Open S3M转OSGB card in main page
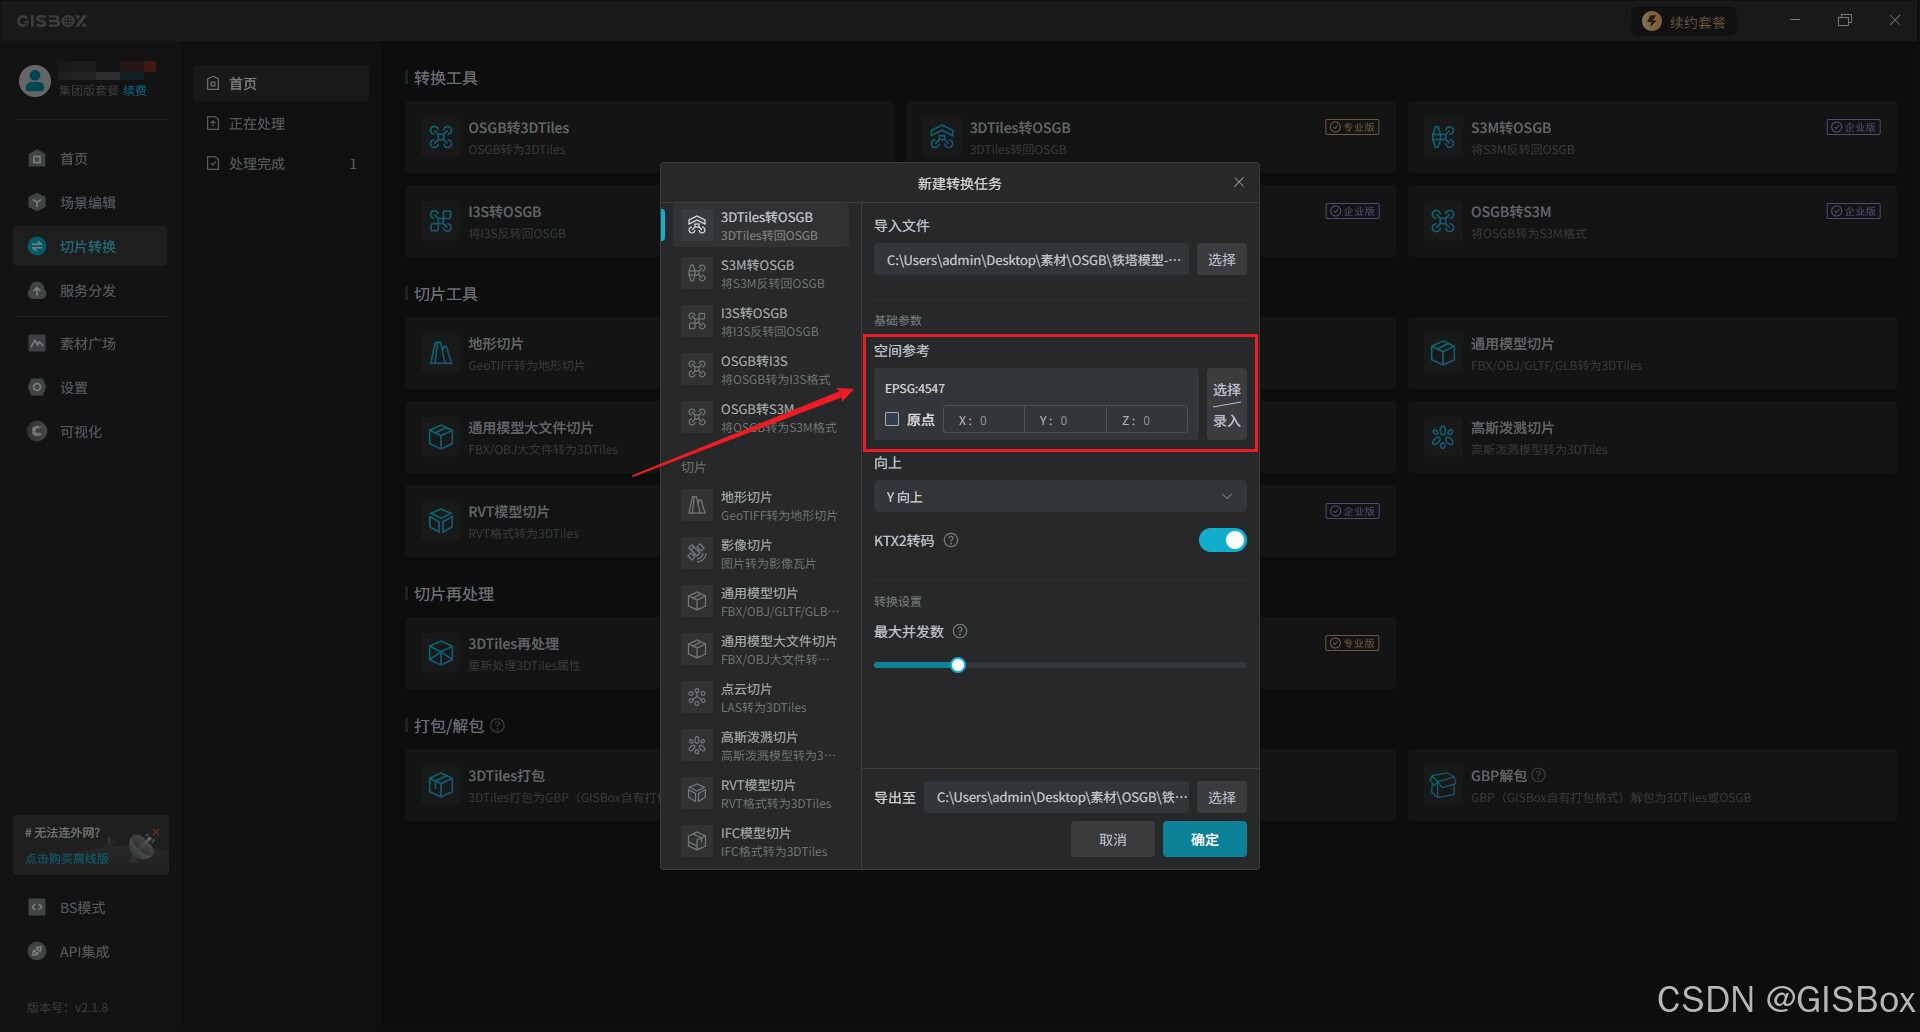The height and width of the screenshot is (1032, 1920). [1652, 137]
